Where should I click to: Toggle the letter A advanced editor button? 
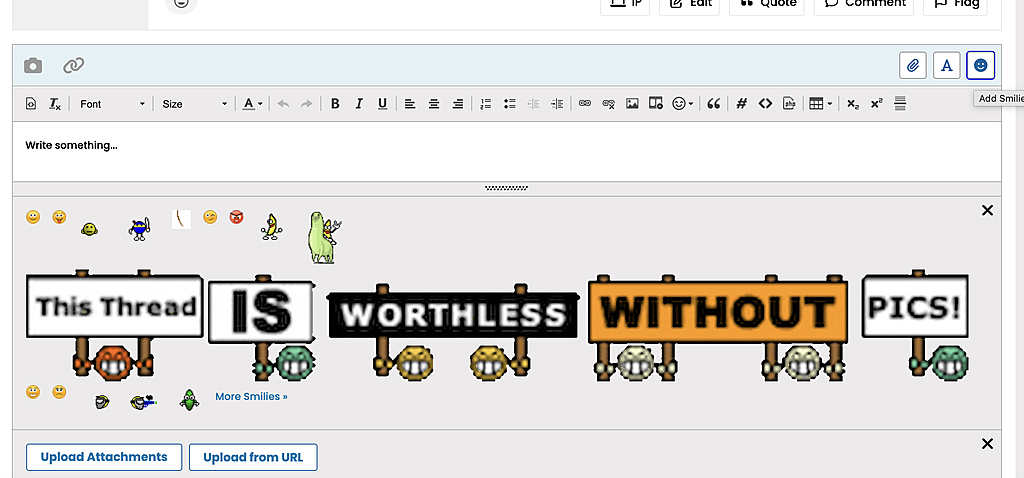point(946,65)
